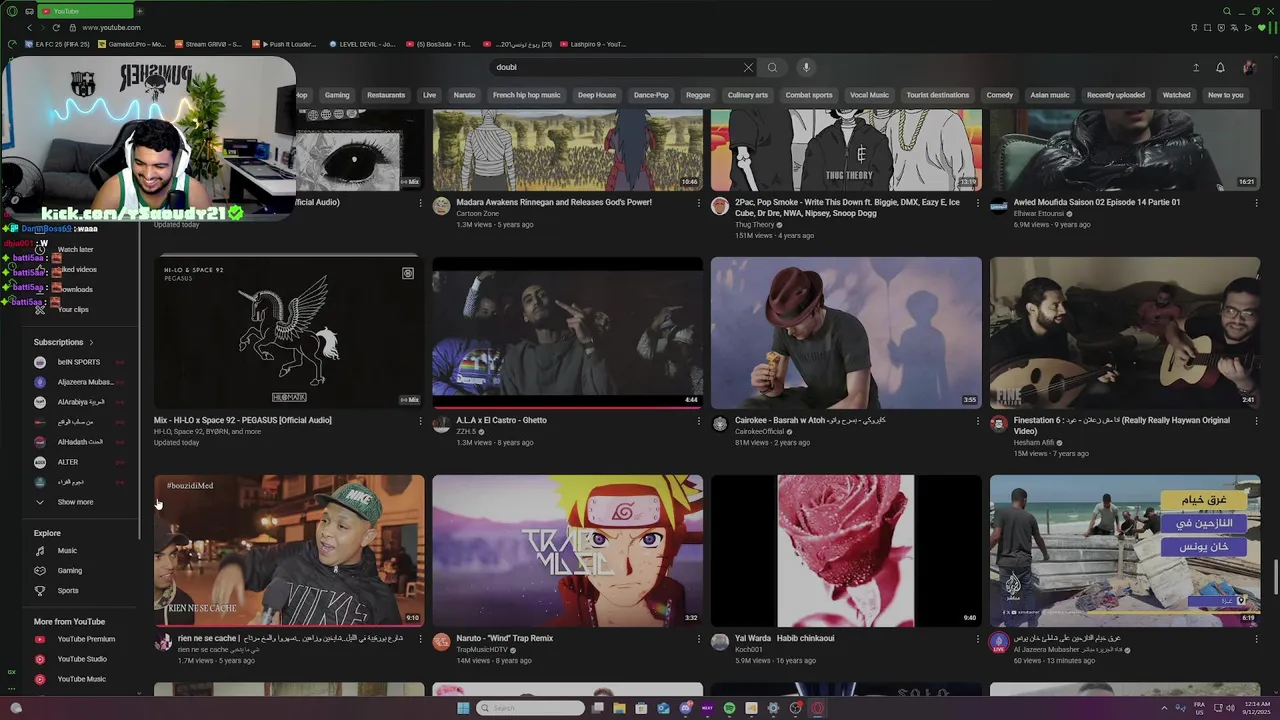Reload the page using the browser refresh icon
The image size is (1280, 720).
(56, 27)
